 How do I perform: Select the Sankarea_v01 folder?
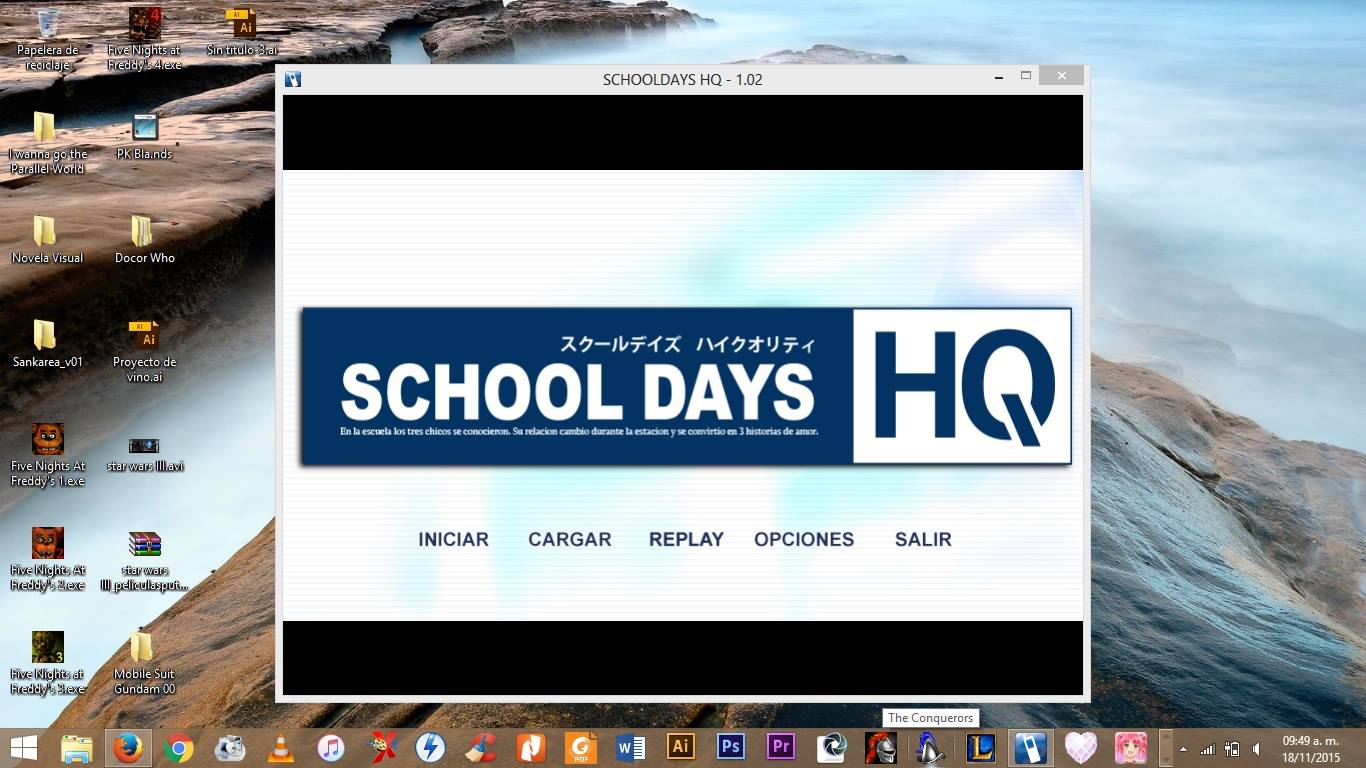pyautogui.click(x=47, y=344)
